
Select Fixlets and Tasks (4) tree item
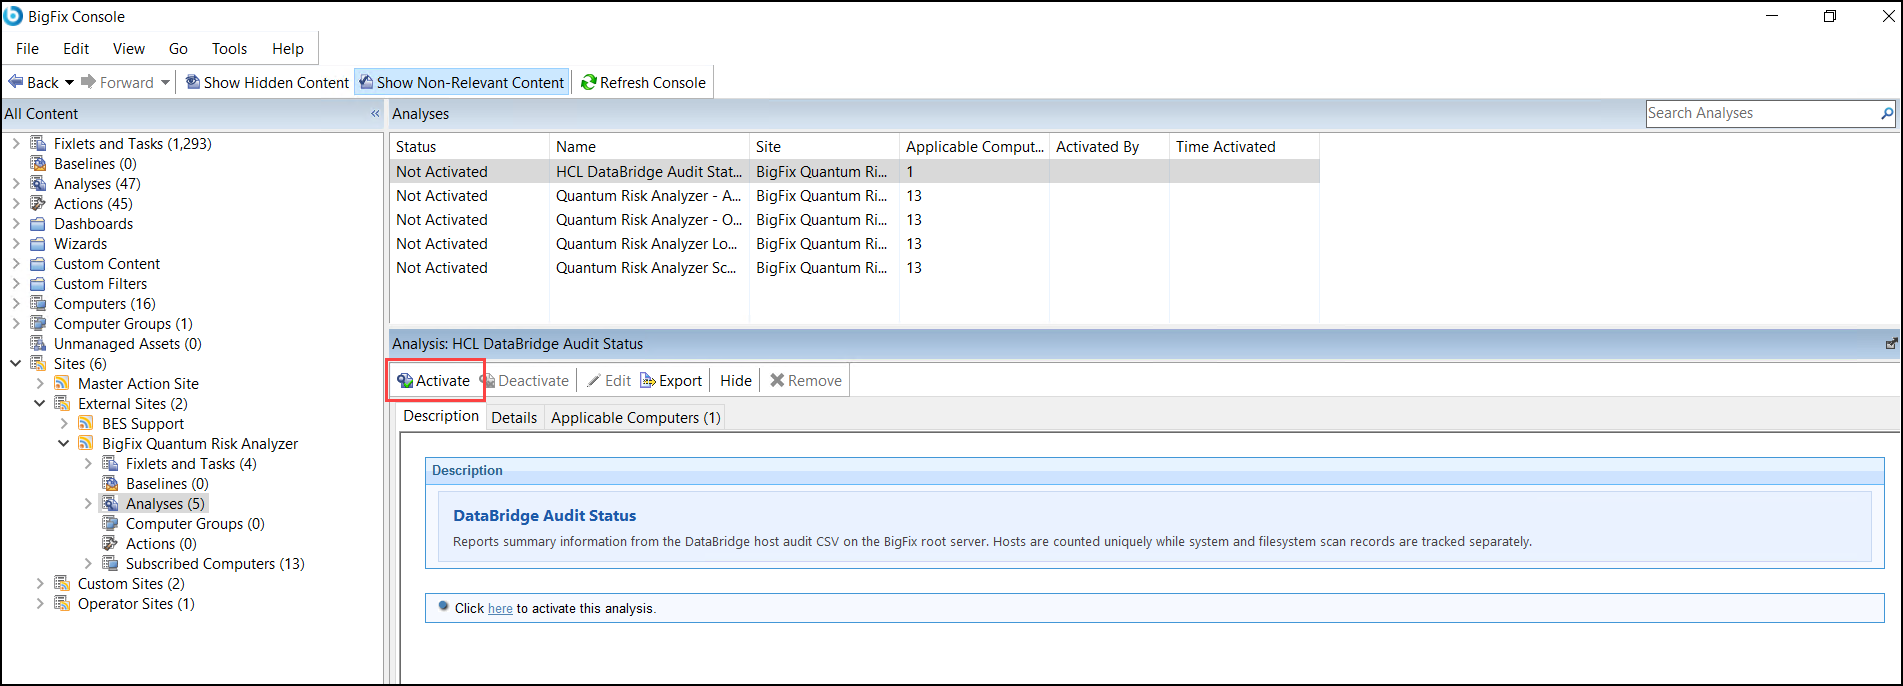[x=191, y=463]
